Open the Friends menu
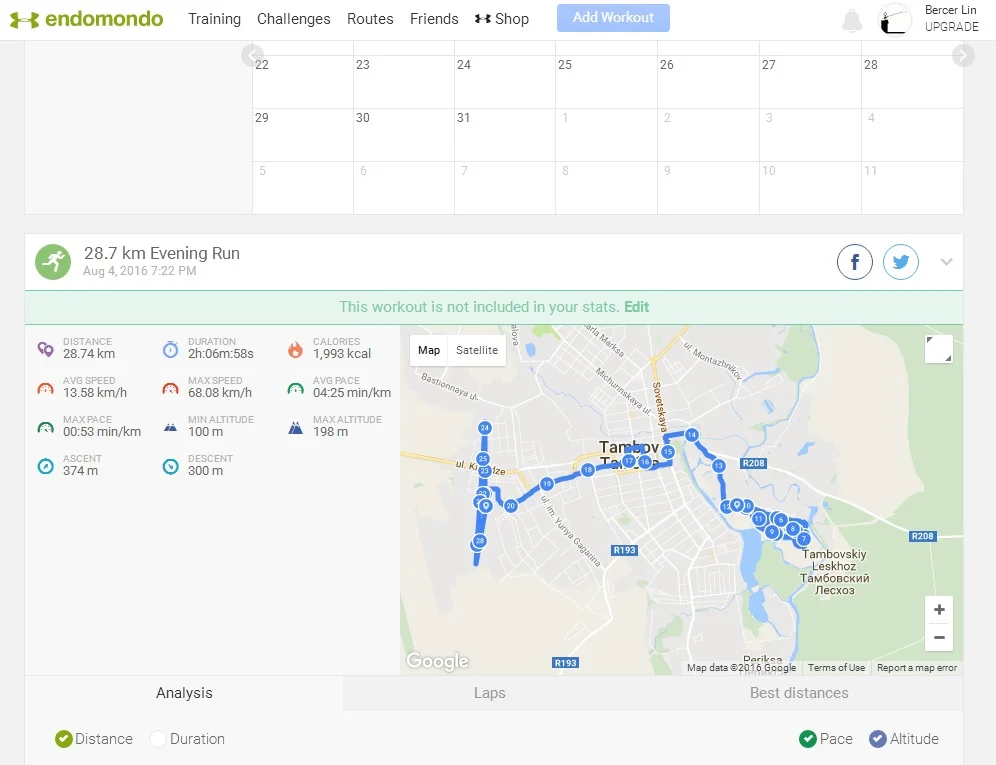 [434, 19]
